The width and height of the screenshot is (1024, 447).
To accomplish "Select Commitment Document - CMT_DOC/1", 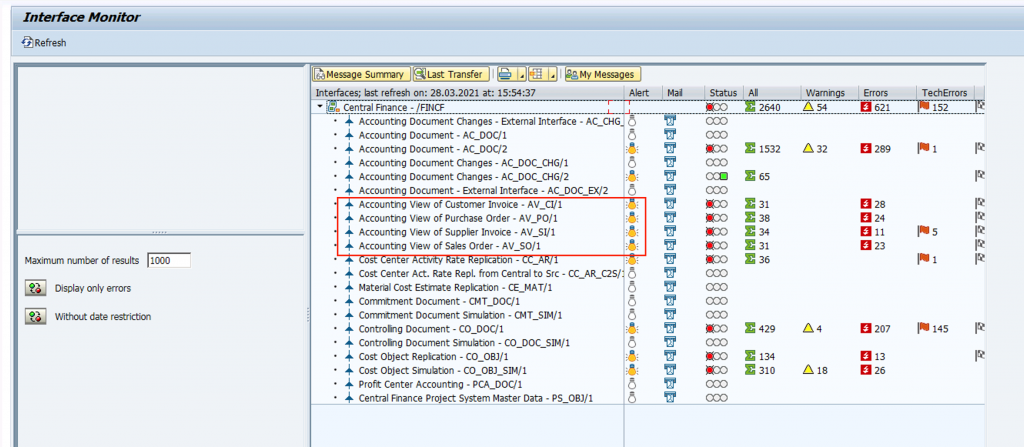I will pos(439,301).
